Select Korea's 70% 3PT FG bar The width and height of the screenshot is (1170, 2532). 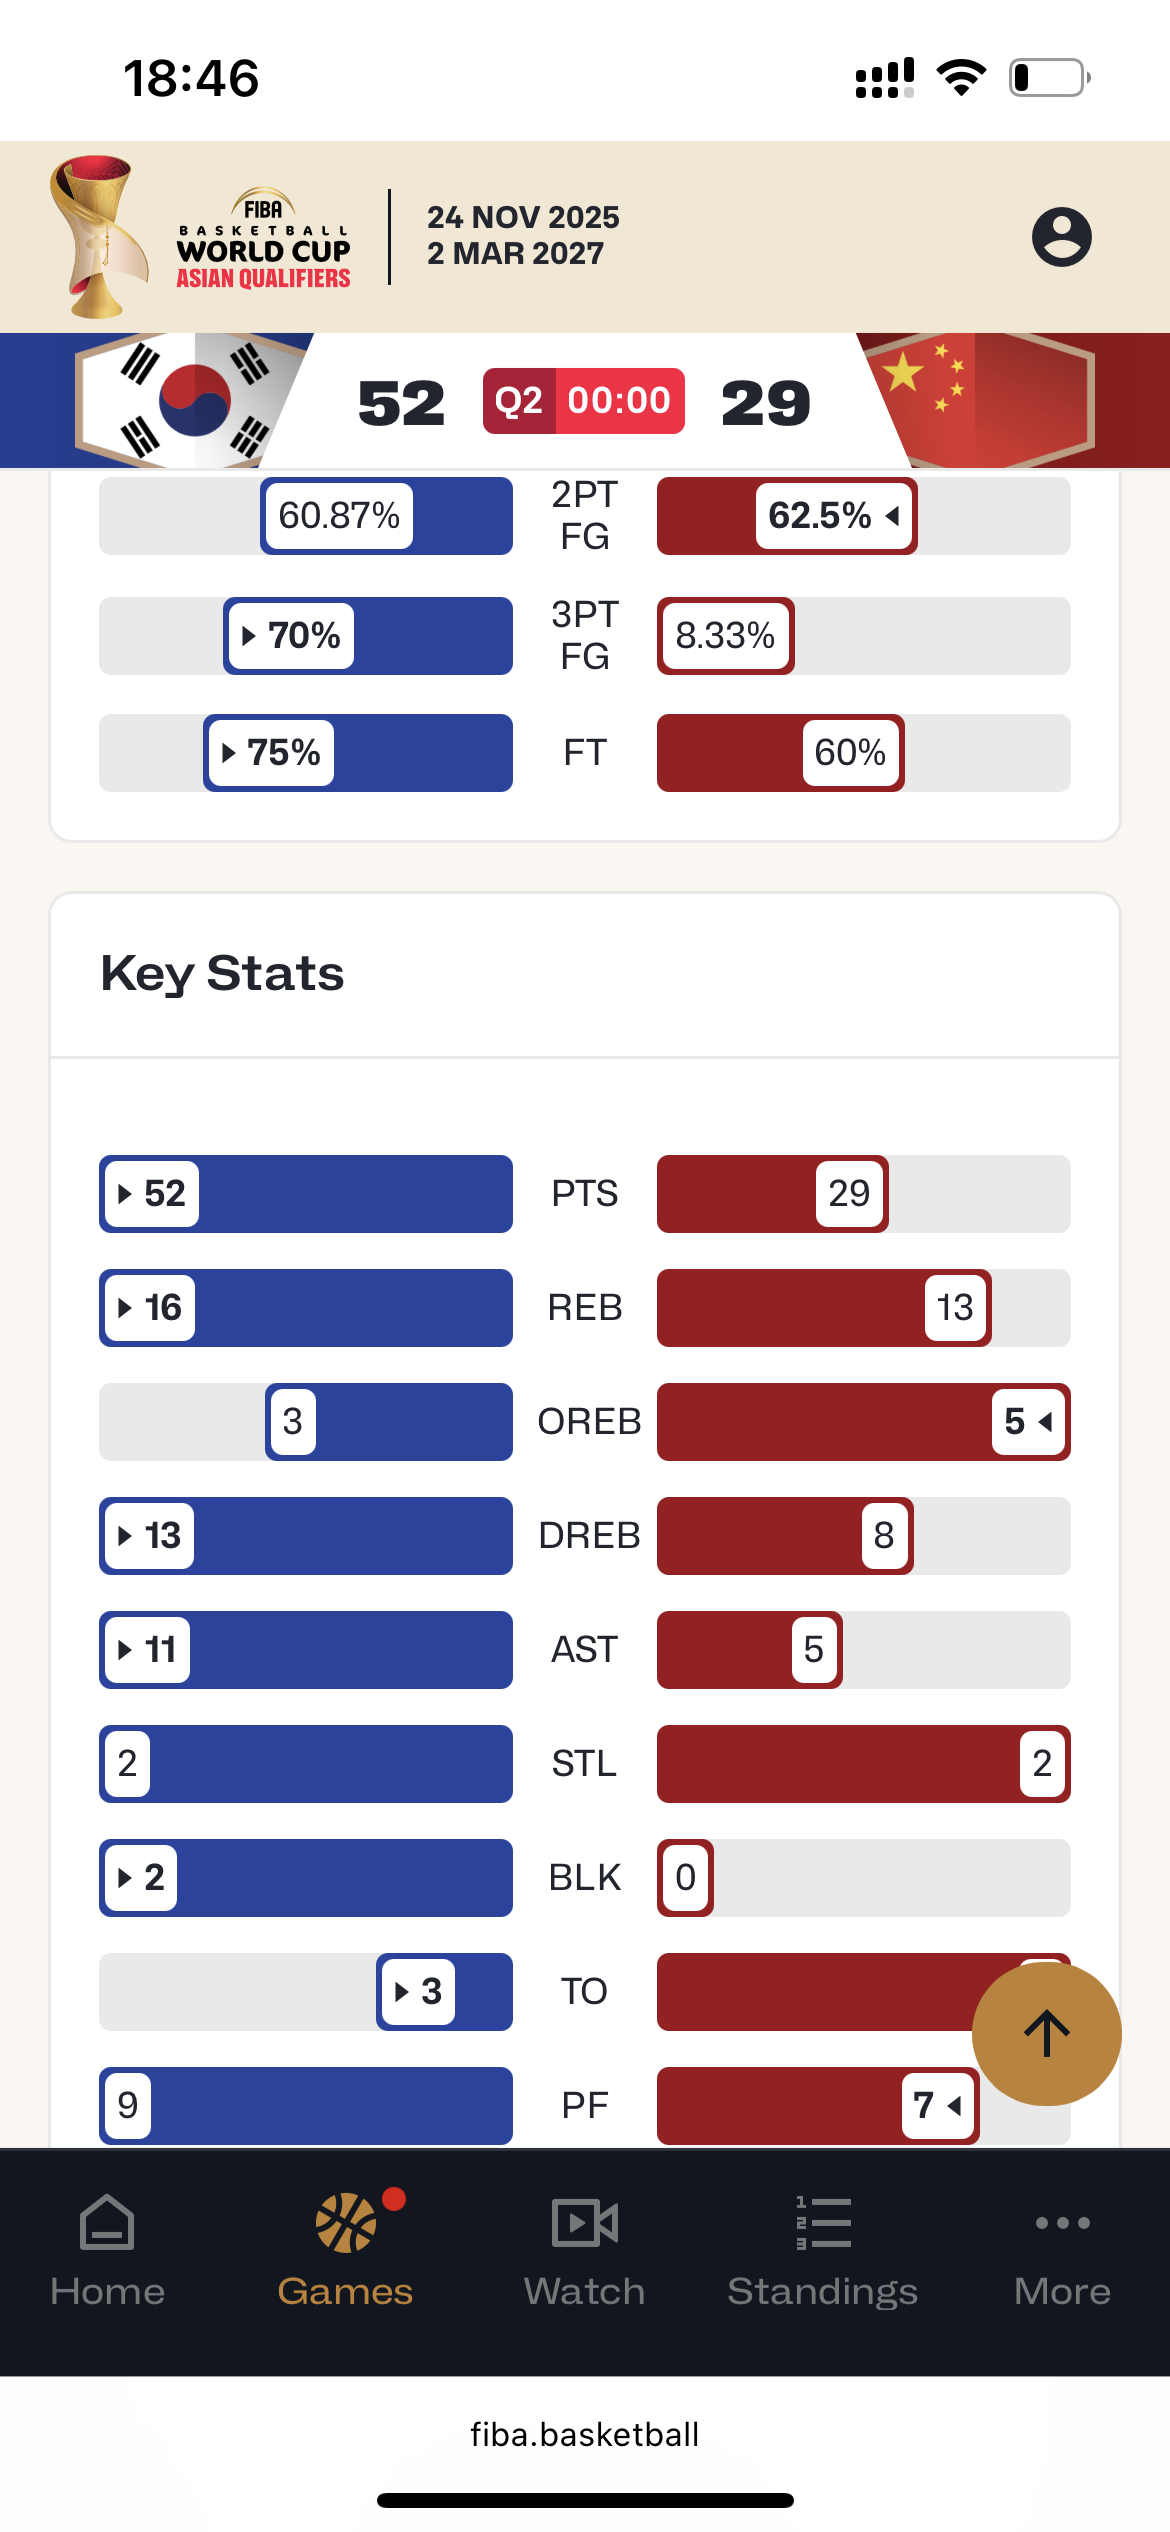point(368,636)
